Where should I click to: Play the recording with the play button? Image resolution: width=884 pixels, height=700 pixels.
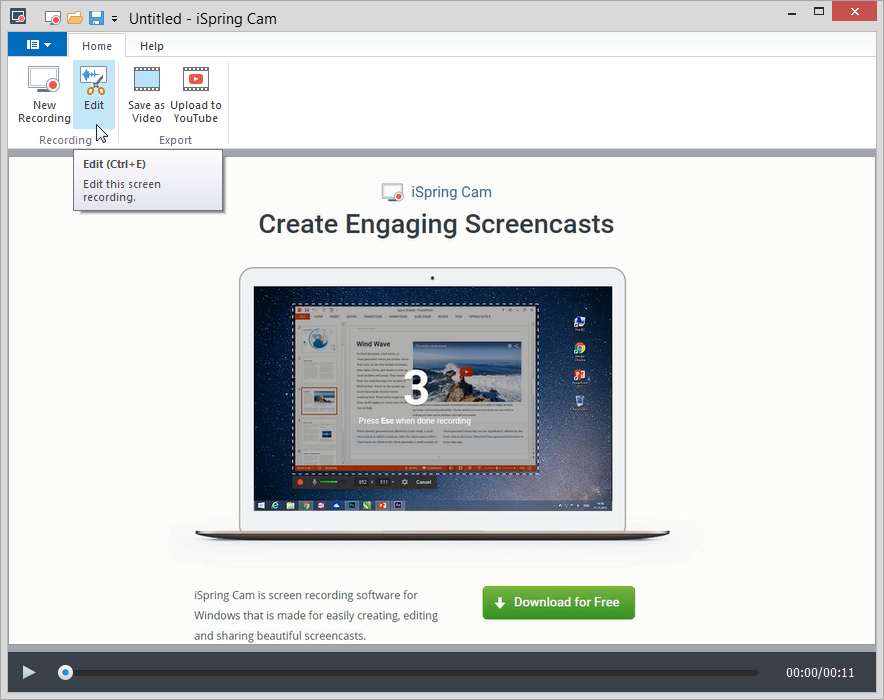(x=29, y=672)
